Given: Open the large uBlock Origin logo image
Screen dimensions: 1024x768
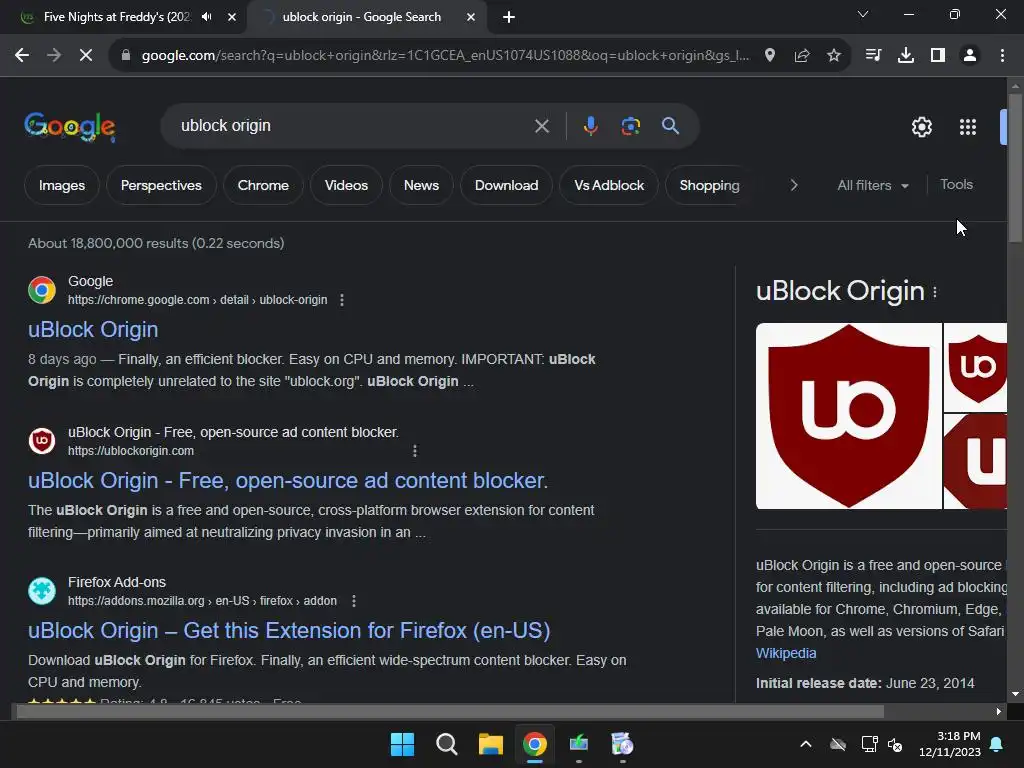Looking at the screenshot, I should [848, 416].
